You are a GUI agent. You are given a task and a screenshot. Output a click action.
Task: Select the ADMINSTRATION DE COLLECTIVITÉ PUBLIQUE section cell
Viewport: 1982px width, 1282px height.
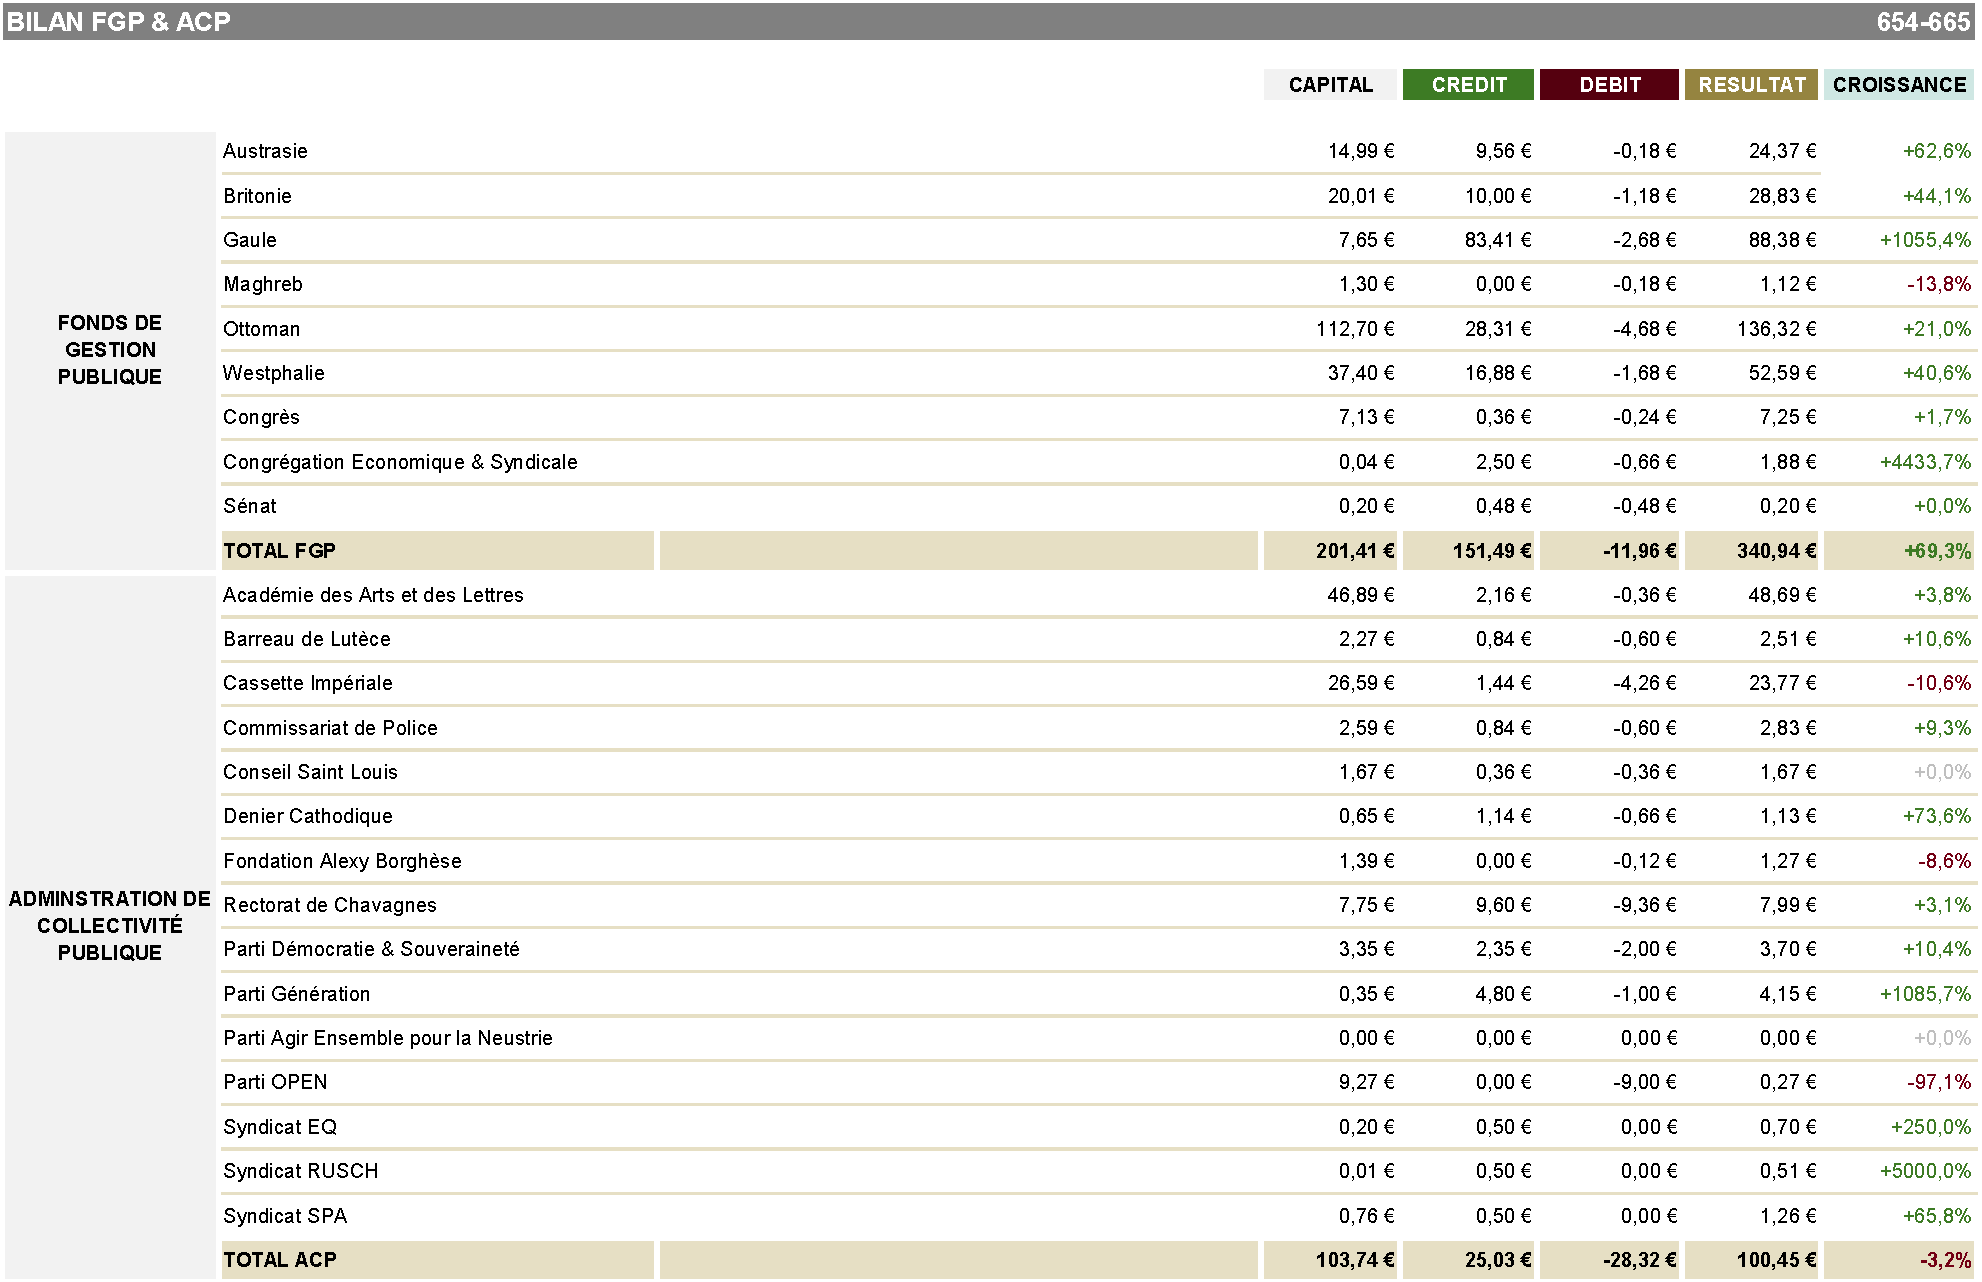pos(110,926)
